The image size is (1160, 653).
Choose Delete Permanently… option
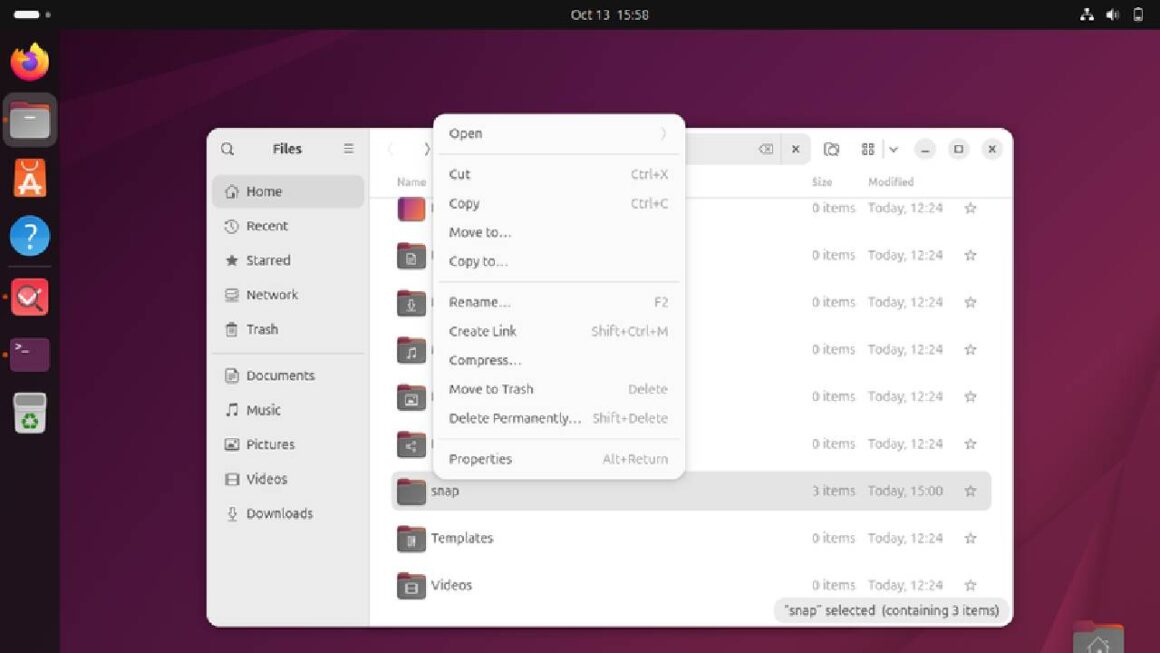pyautogui.click(x=559, y=419)
